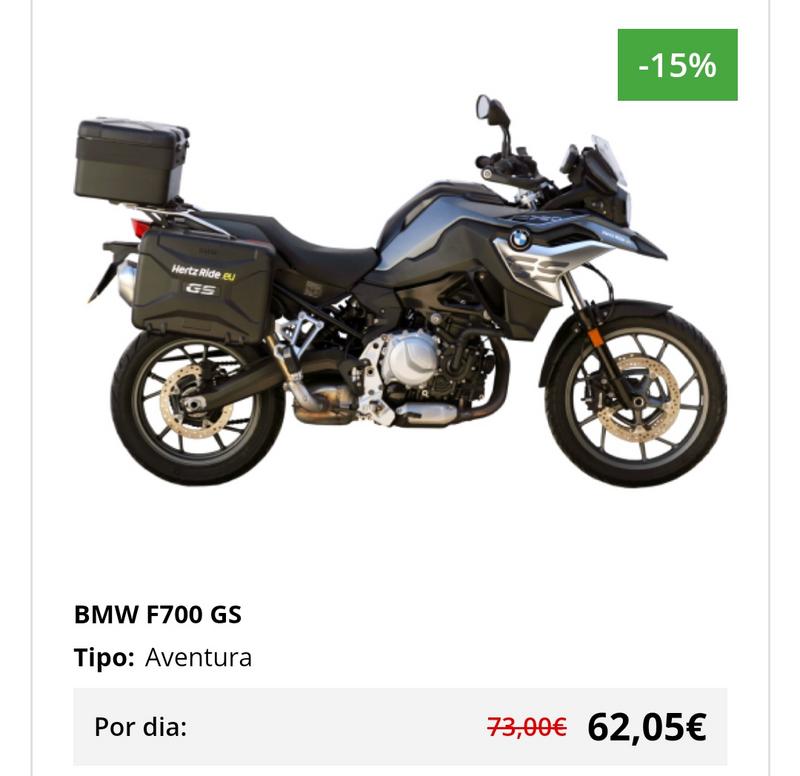Click the green -15% discount badge

pyautogui.click(x=677, y=65)
